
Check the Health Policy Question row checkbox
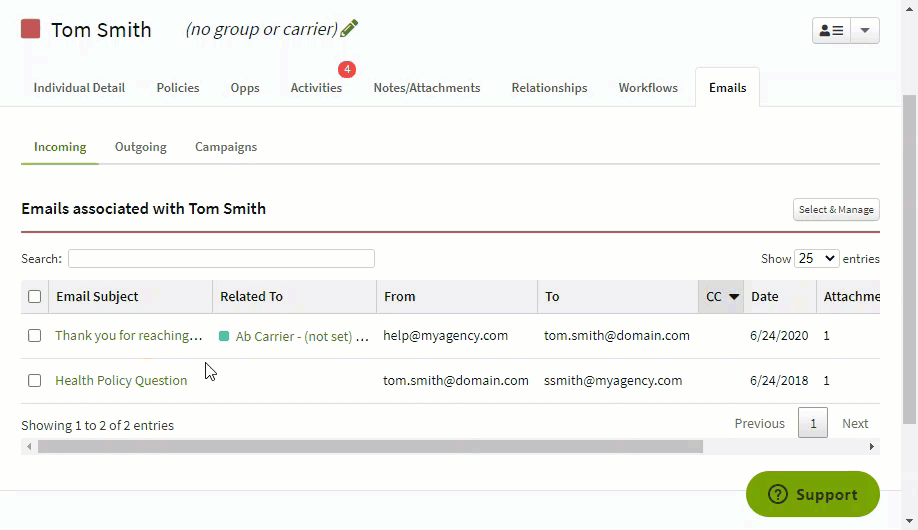(x=35, y=381)
